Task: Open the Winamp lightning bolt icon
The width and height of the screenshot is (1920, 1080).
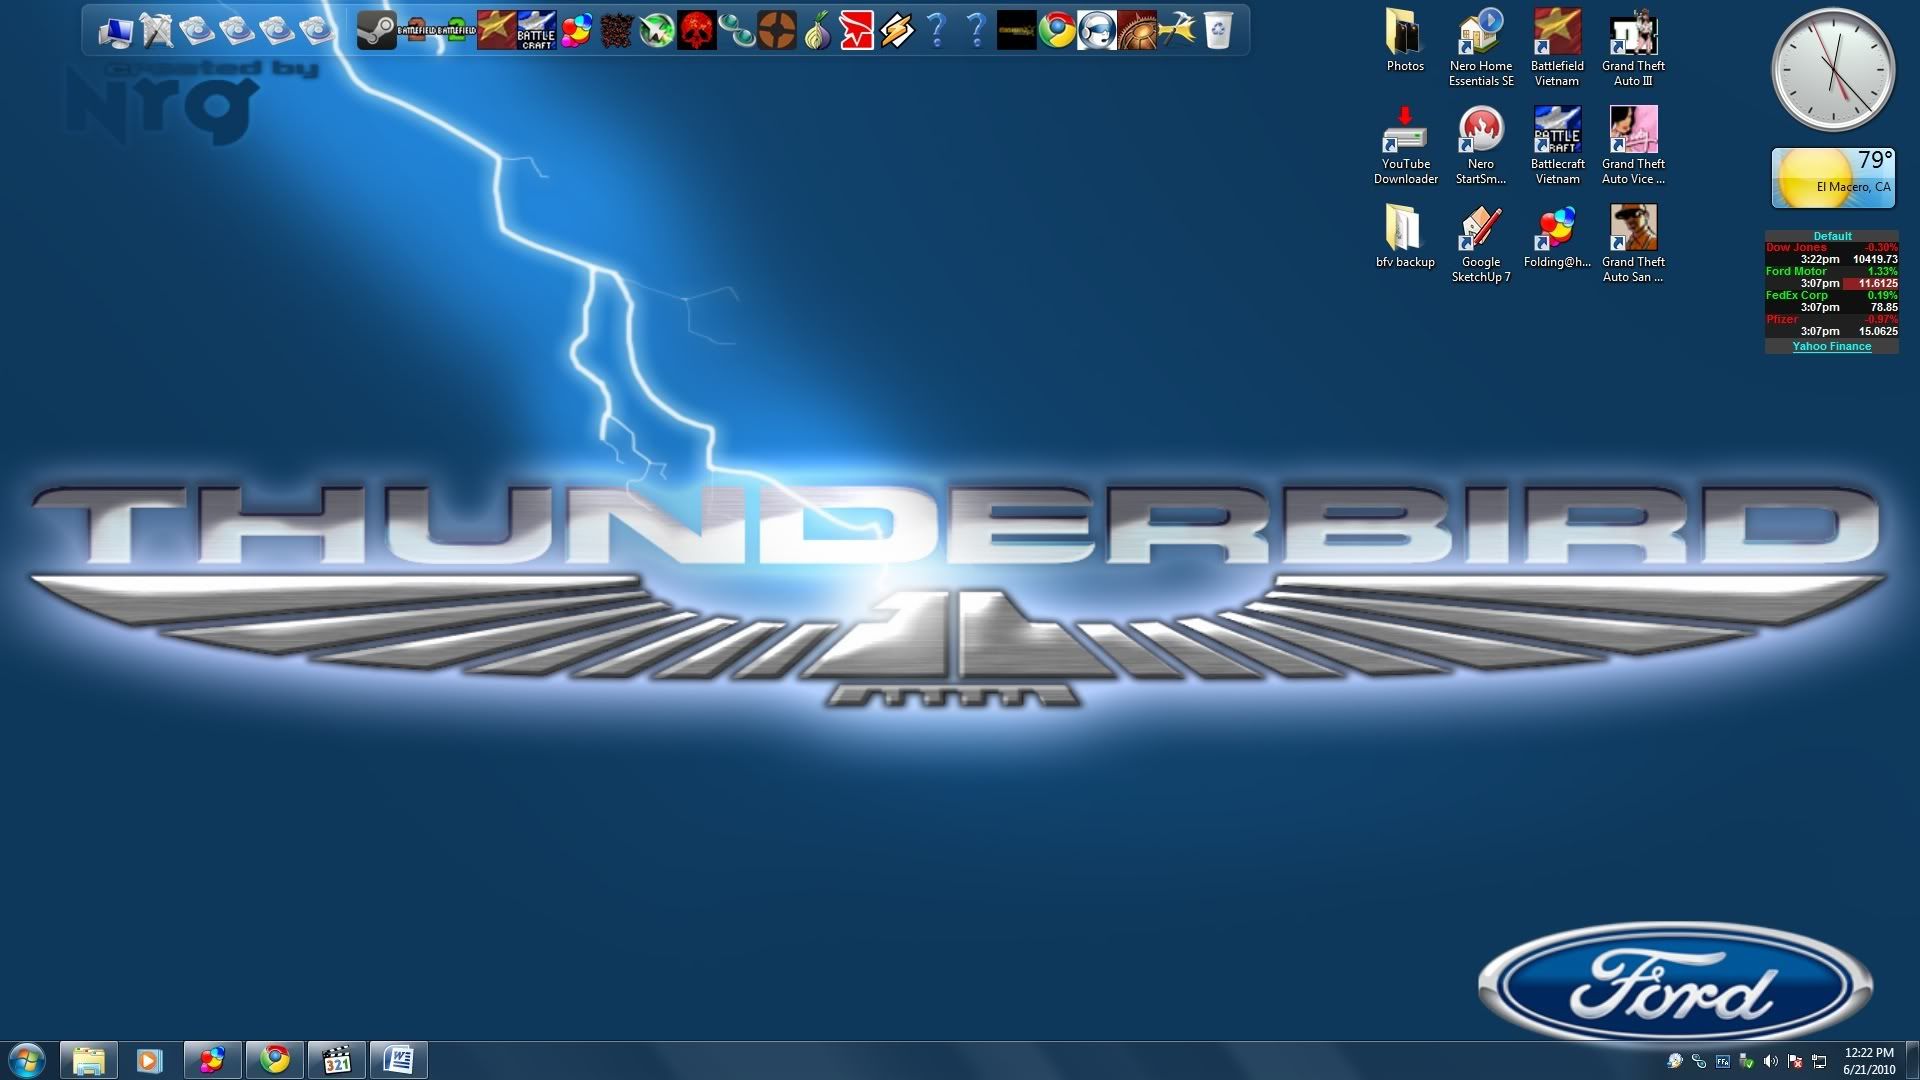Action: coord(897,31)
